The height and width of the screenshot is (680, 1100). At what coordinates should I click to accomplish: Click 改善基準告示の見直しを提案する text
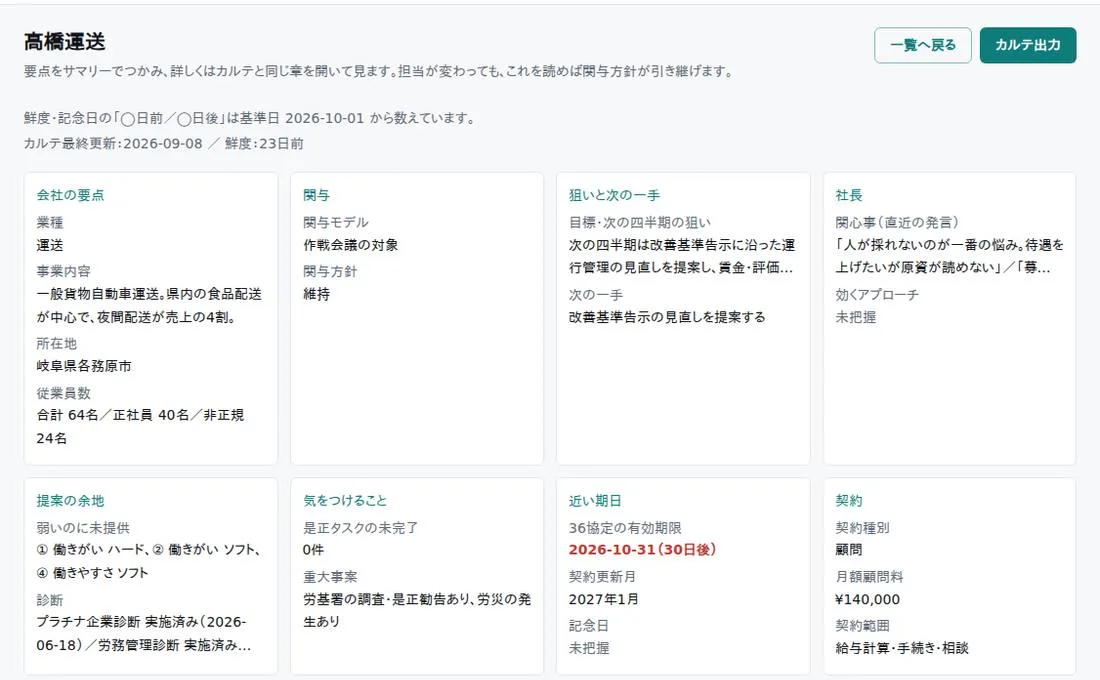pos(667,317)
